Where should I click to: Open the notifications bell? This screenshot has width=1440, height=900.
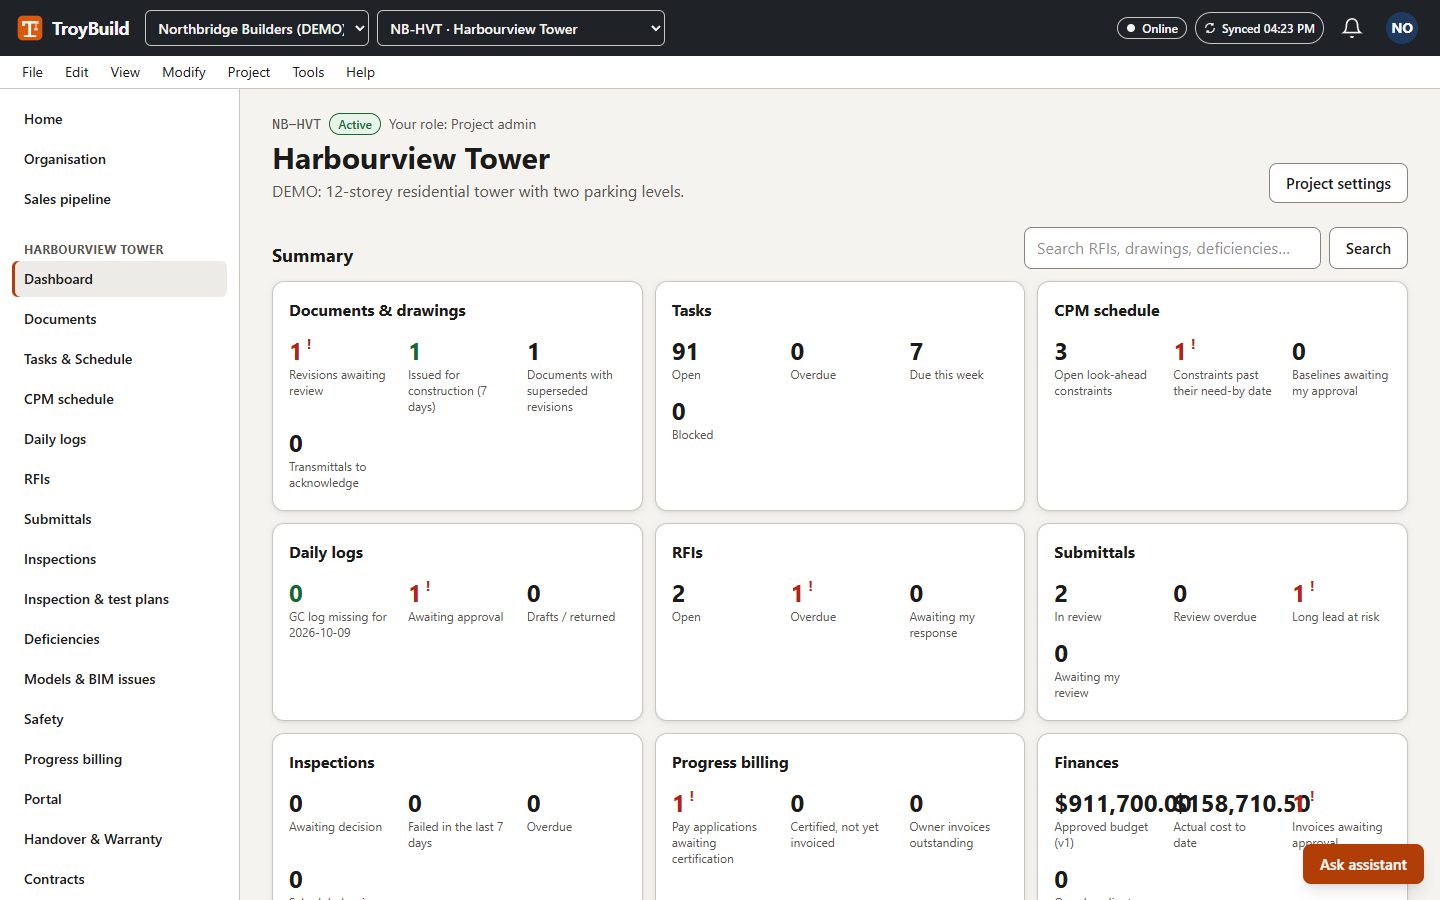1352,28
